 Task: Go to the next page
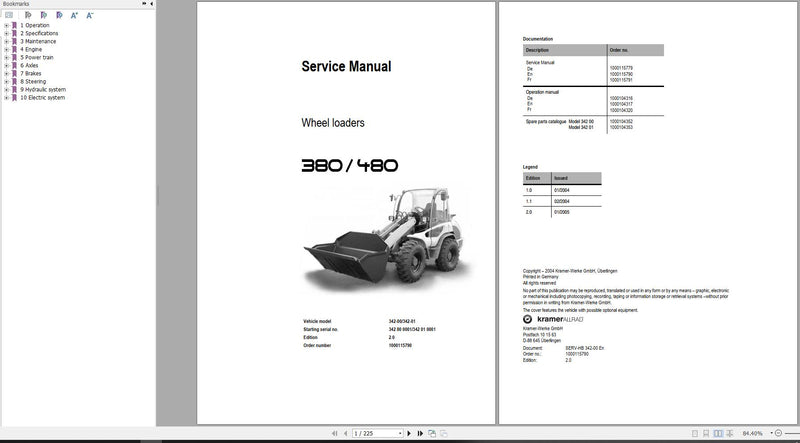[x=409, y=433]
